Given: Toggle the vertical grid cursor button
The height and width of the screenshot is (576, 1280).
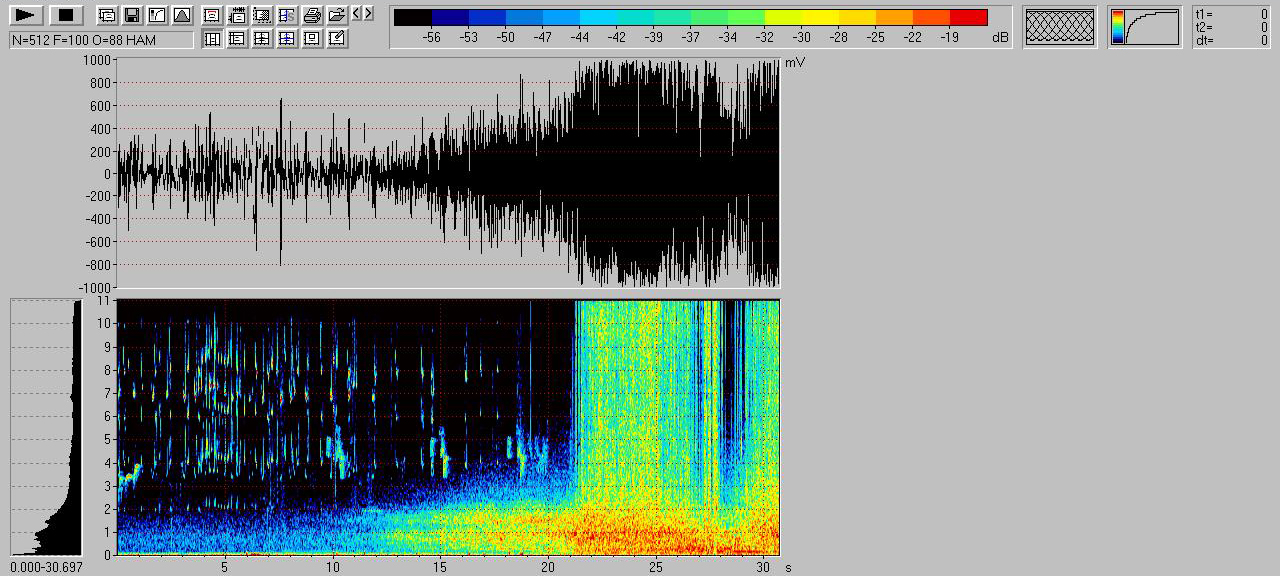Looking at the screenshot, I should (x=212, y=38).
